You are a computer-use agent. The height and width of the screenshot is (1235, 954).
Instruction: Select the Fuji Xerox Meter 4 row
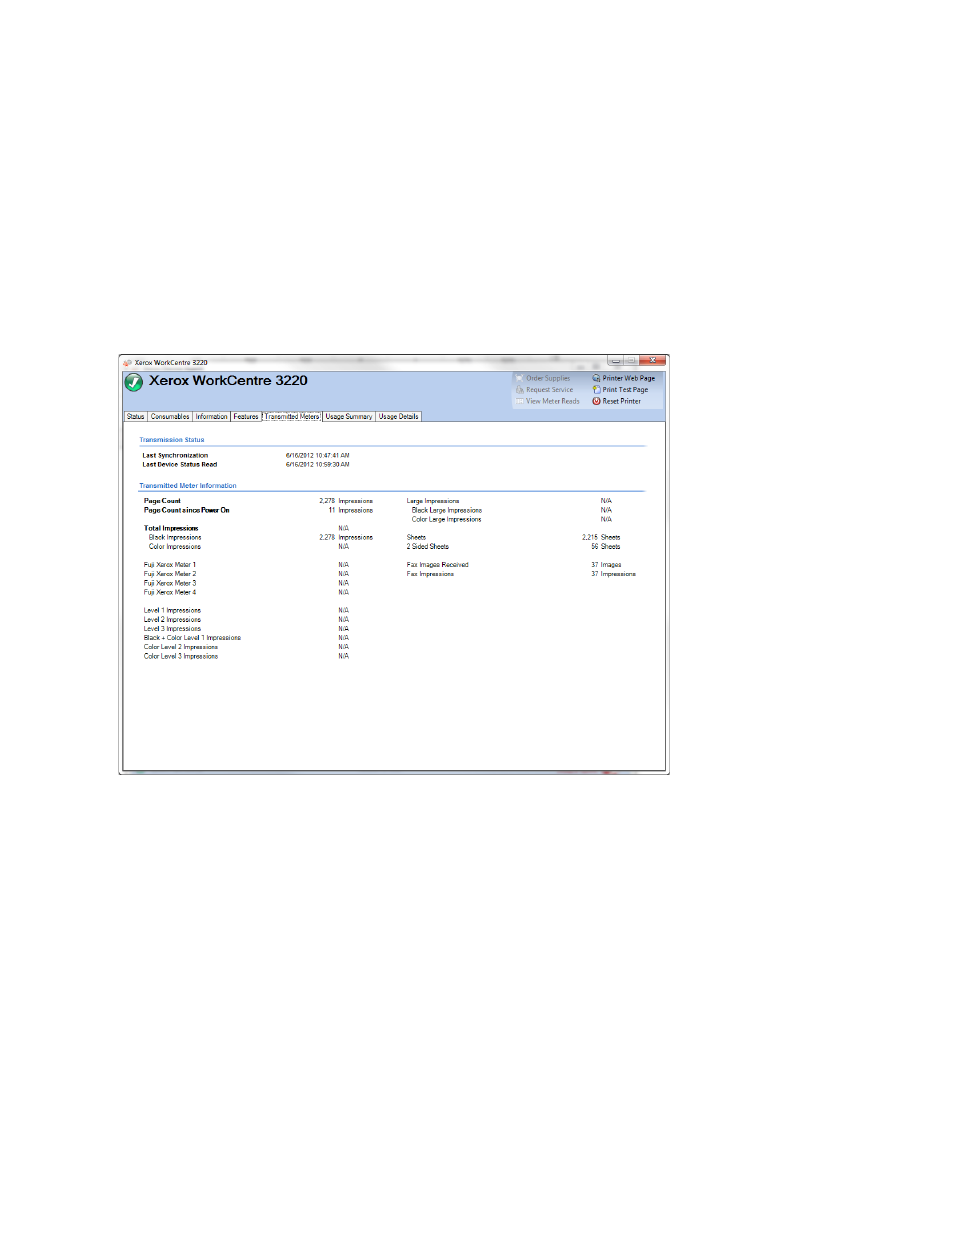tap(246, 592)
